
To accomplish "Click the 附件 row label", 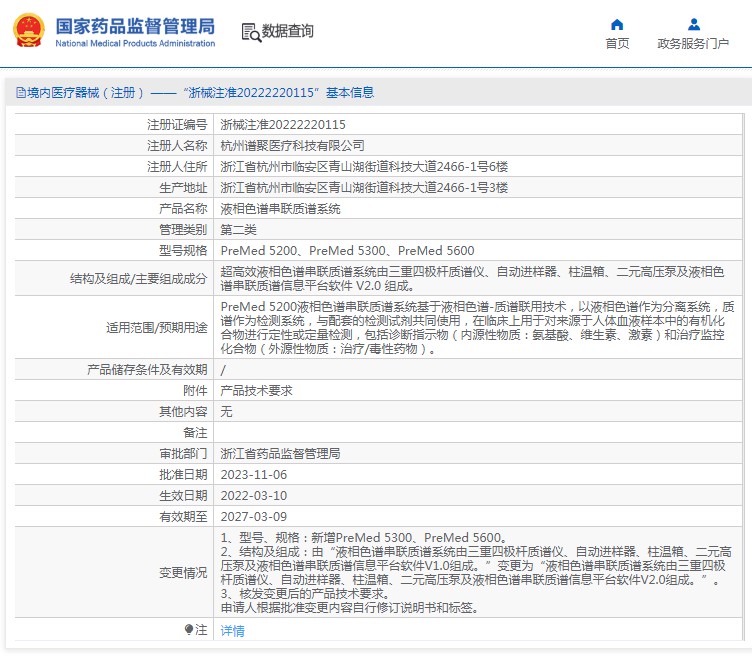I will coord(195,391).
